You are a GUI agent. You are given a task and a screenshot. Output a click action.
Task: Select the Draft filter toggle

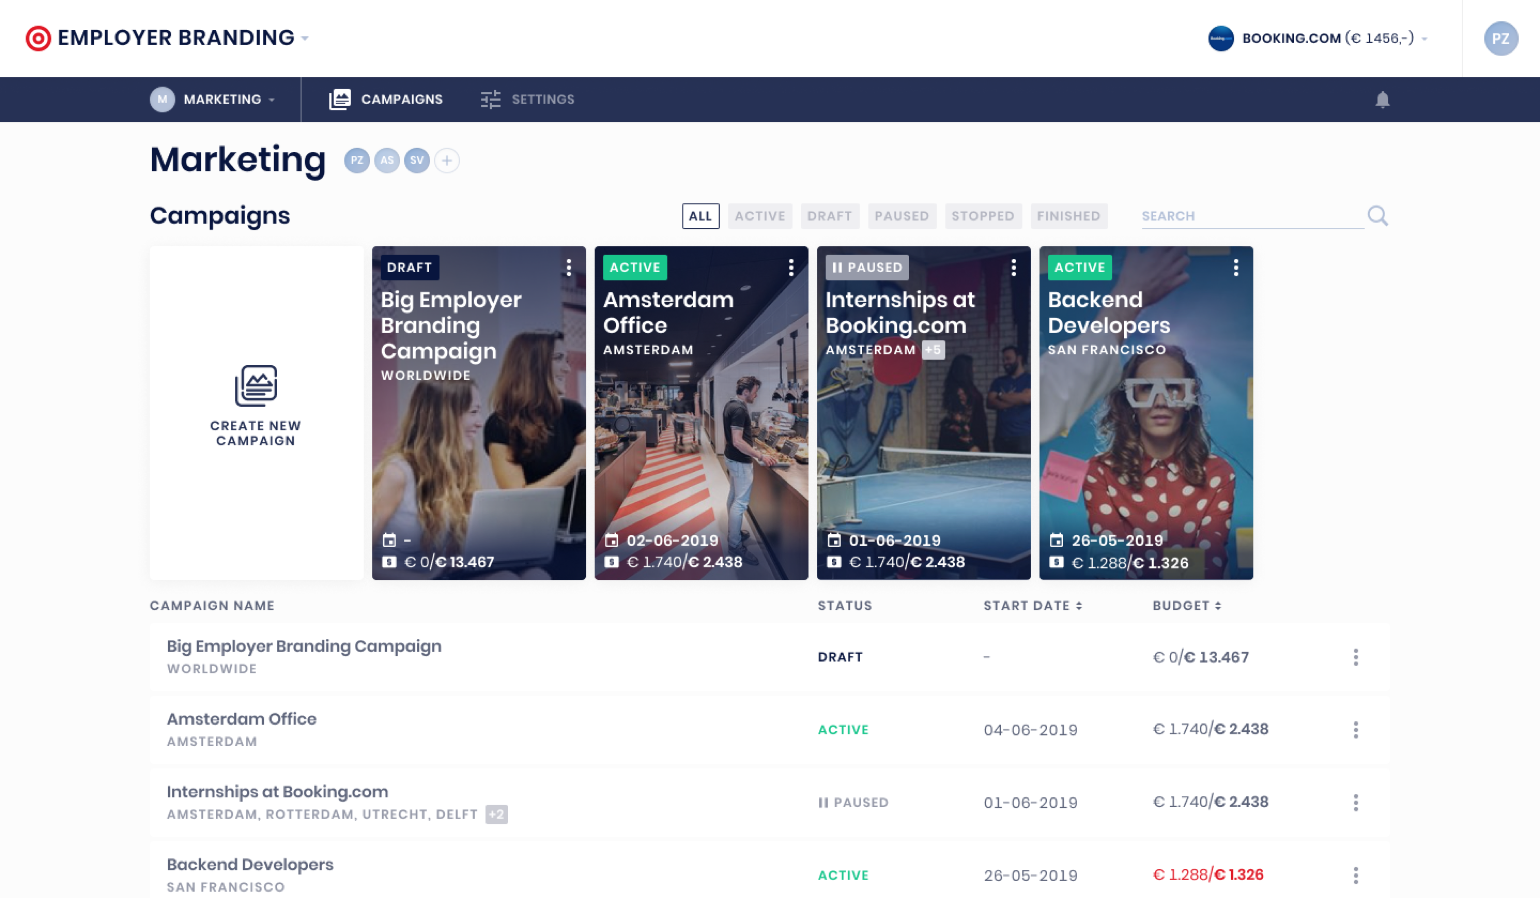click(830, 216)
